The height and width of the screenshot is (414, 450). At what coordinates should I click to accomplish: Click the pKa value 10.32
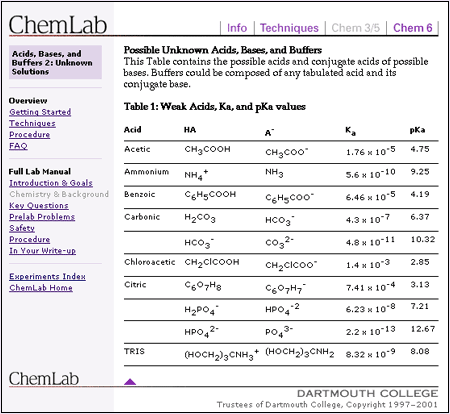(423, 239)
